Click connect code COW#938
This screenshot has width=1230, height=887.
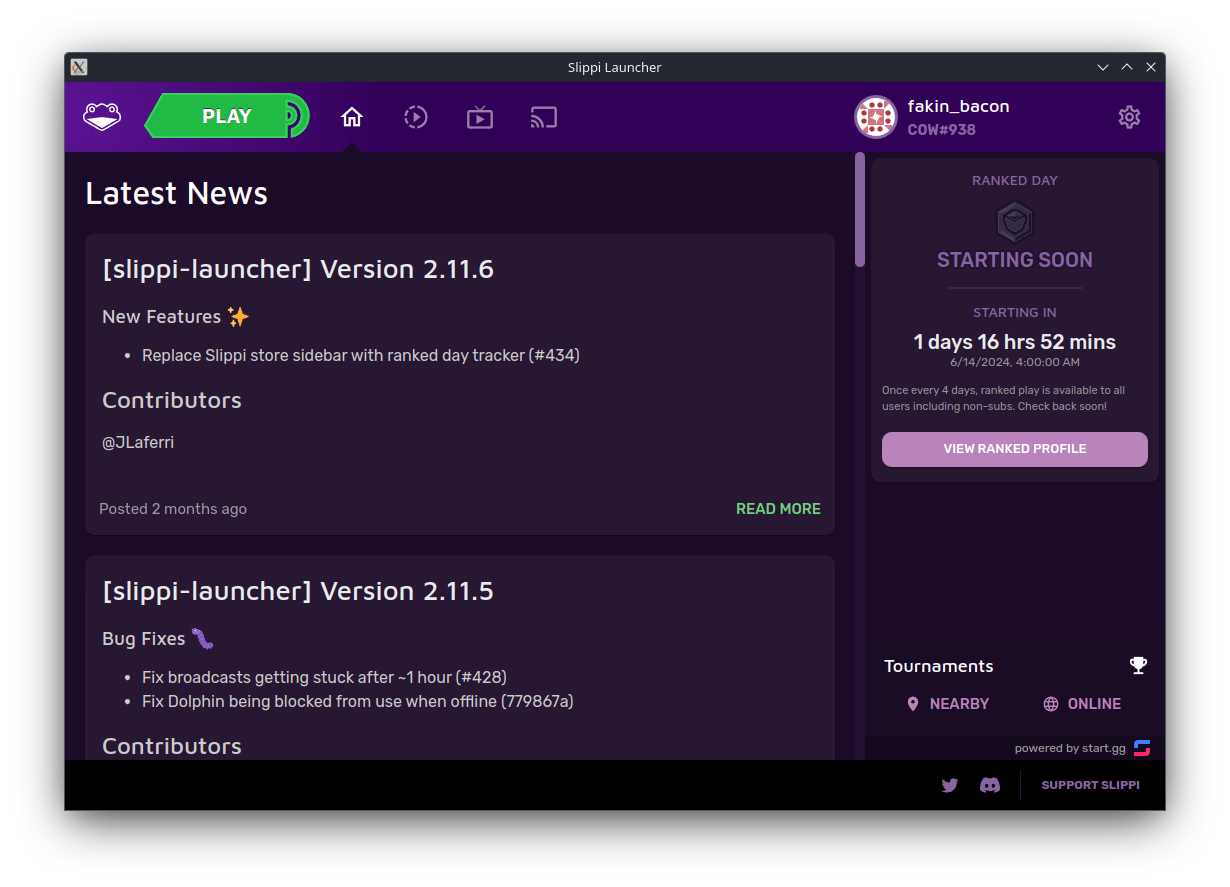click(x=941, y=130)
